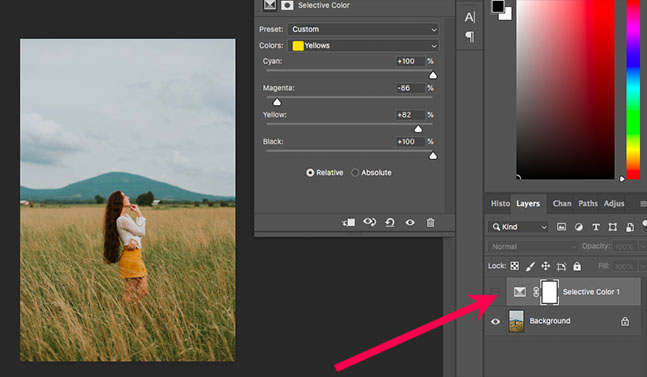The width and height of the screenshot is (647, 377).
Task: Open the Paragraph panel icon
Action: tap(470, 37)
